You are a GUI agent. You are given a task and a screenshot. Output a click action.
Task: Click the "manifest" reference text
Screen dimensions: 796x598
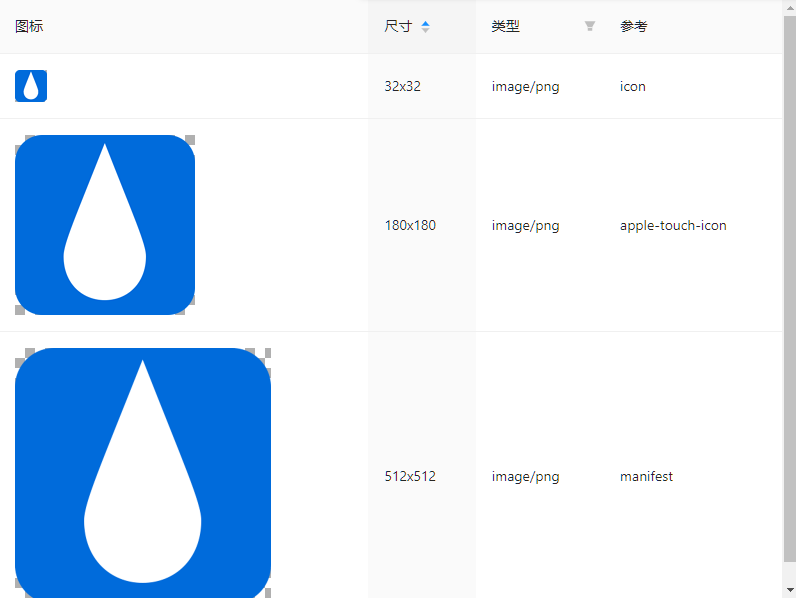646,477
